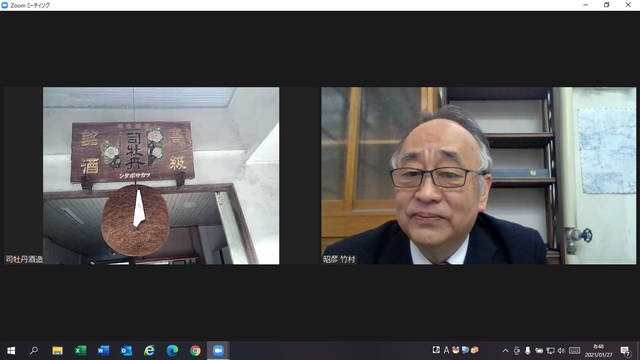Click the USB safely-remove tray icon
This screenshot has width=640, height=360.
(x=517, y=351)
